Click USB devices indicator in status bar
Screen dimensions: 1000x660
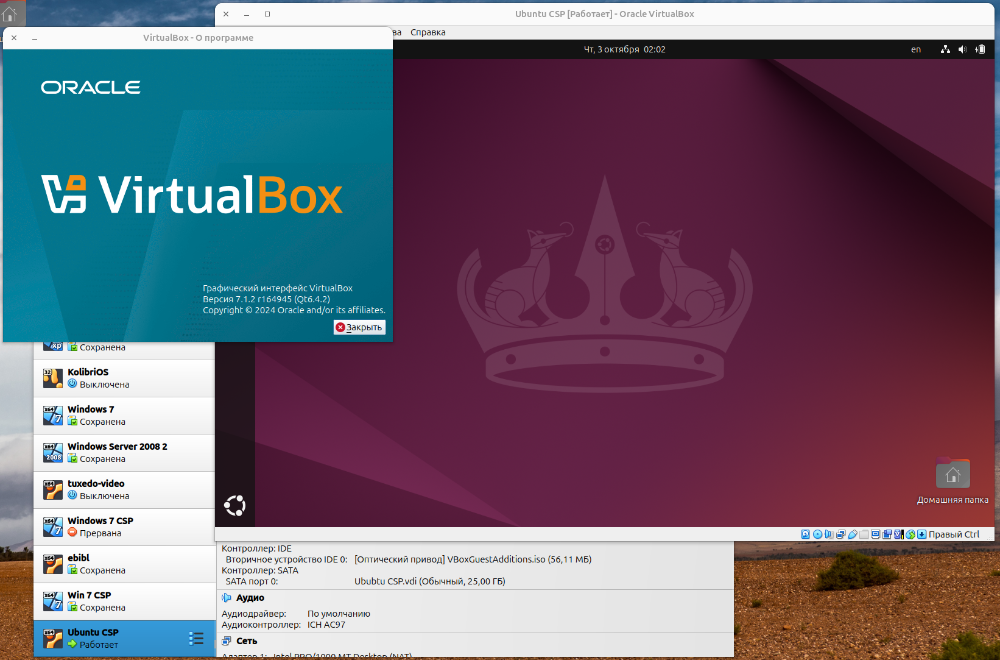[852, 534]
